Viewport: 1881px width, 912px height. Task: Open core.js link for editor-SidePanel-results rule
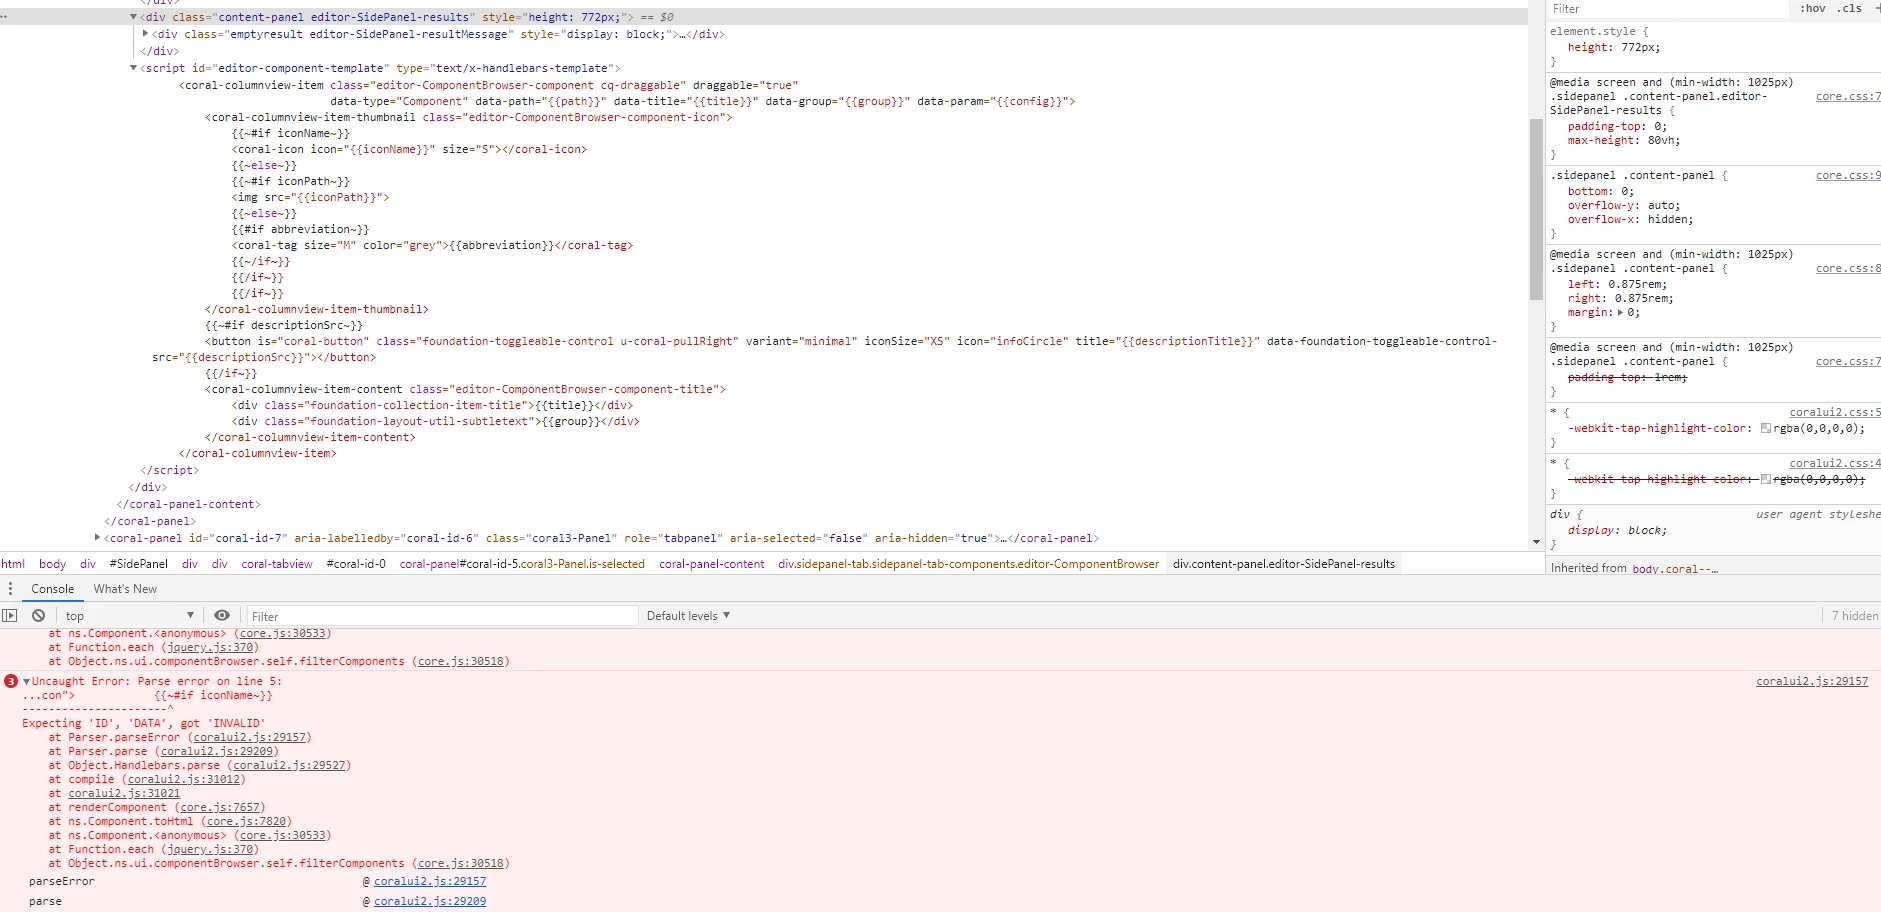pyautogui.click(x=1848, y=97)
